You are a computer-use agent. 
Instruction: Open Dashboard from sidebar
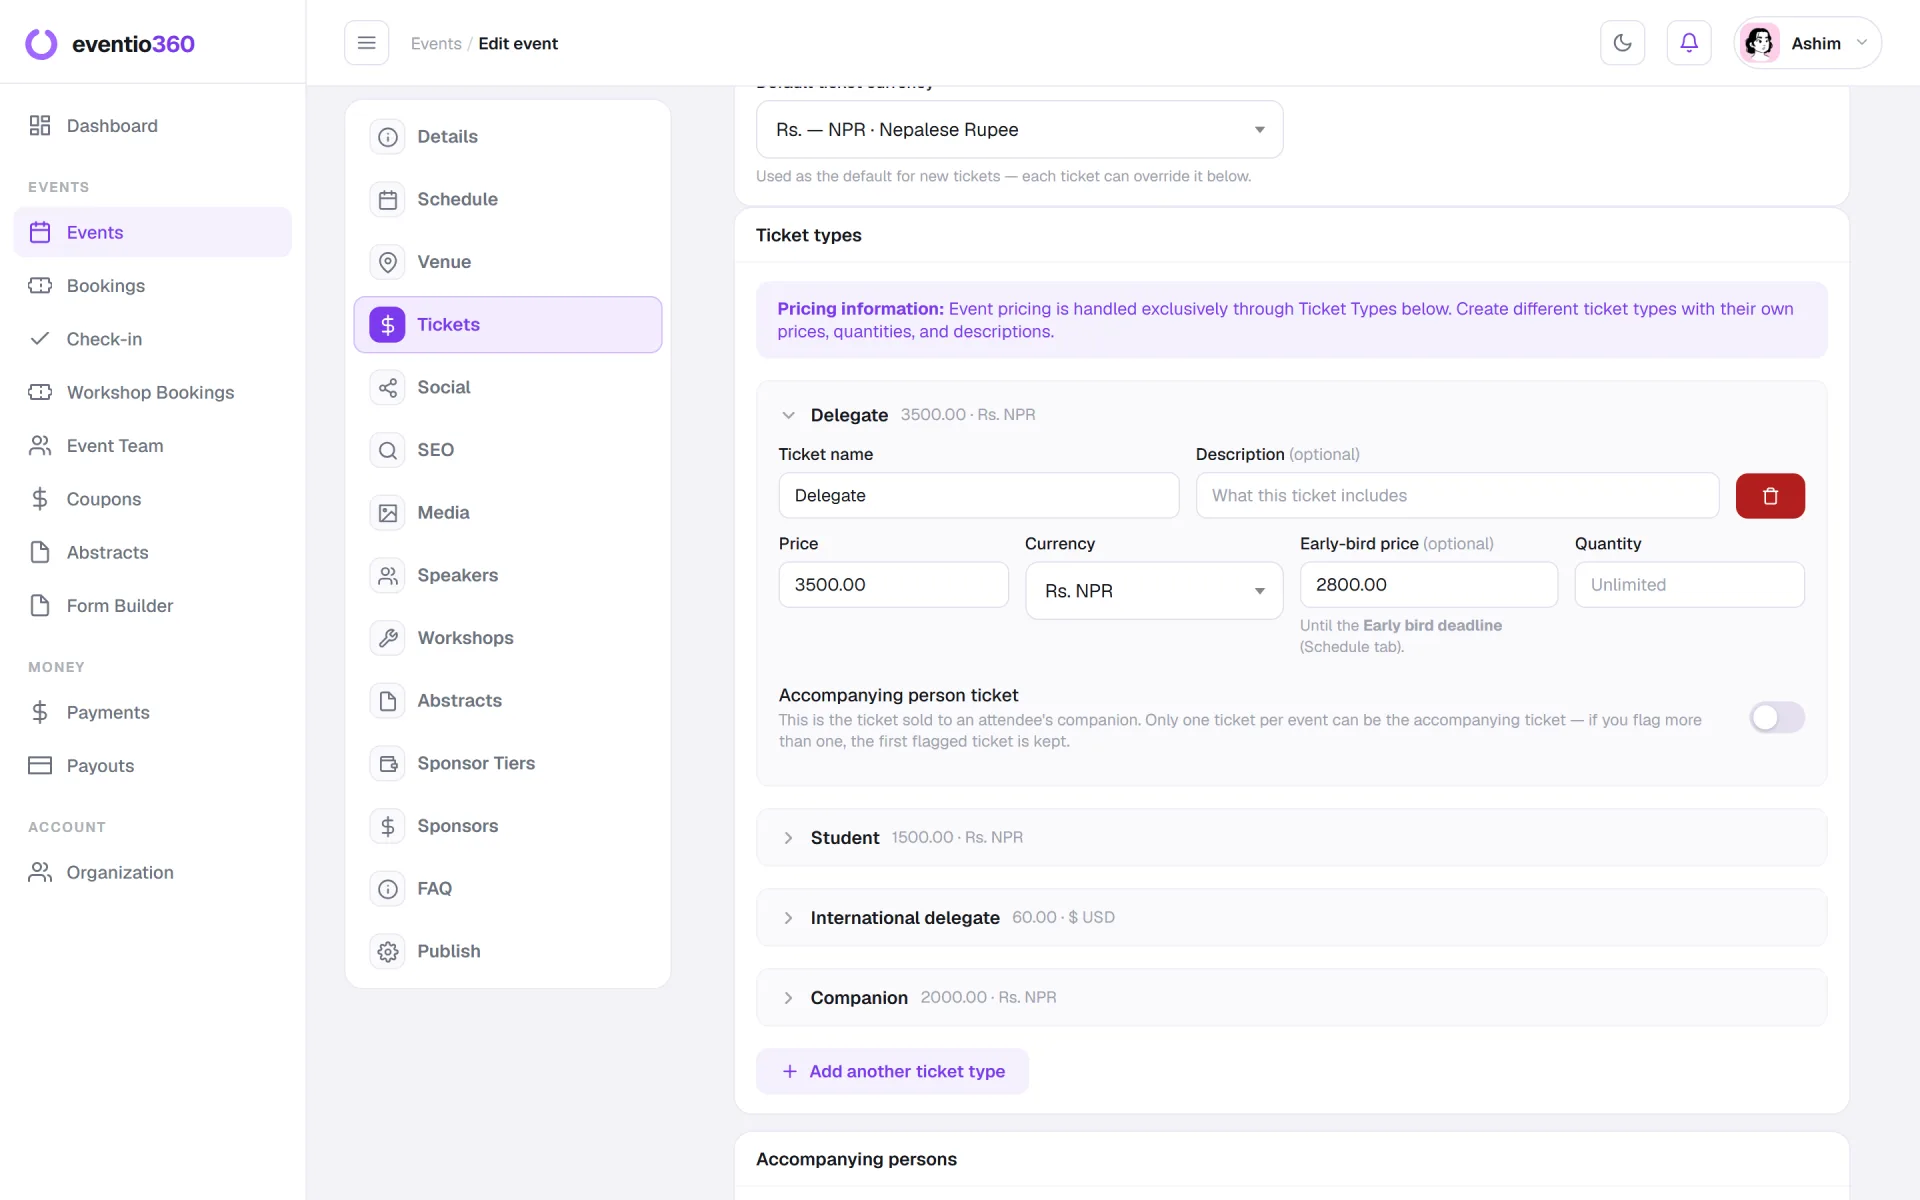tap(152, 126)
